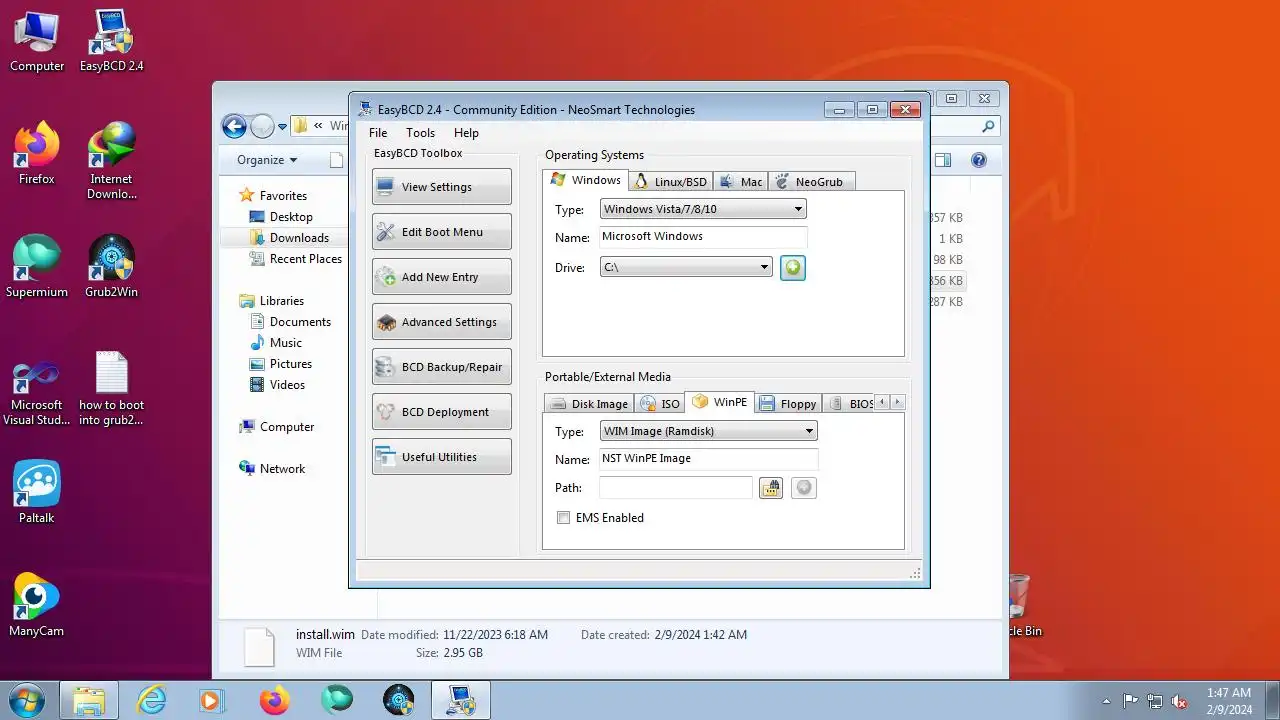Click the grayed add button beside Path
This screenshot has height=720, width=1280.
pyautogui.click(x=804, y=488)
